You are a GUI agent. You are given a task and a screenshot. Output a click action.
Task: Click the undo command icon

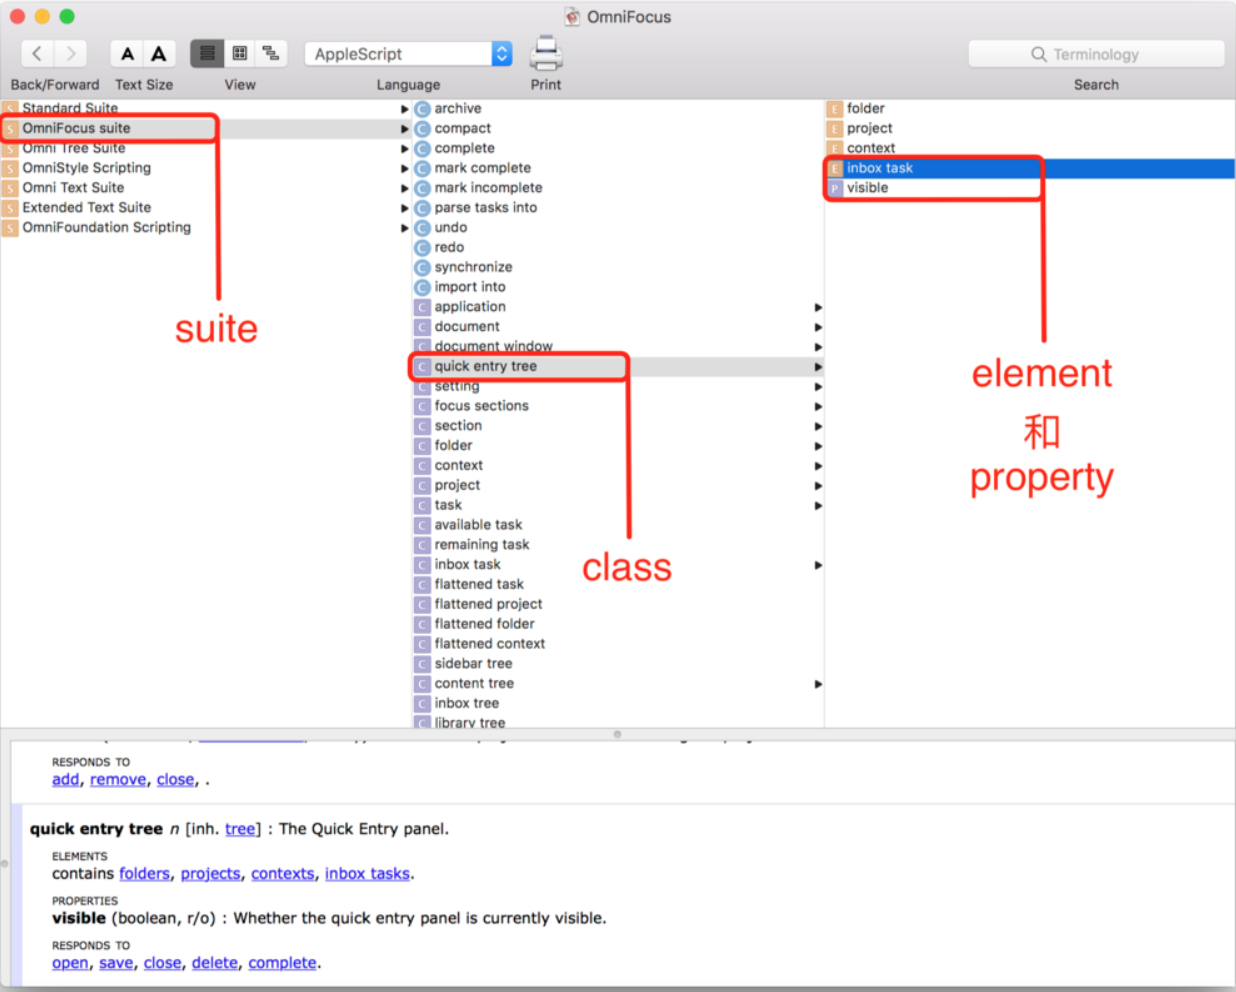pos(422,228)
